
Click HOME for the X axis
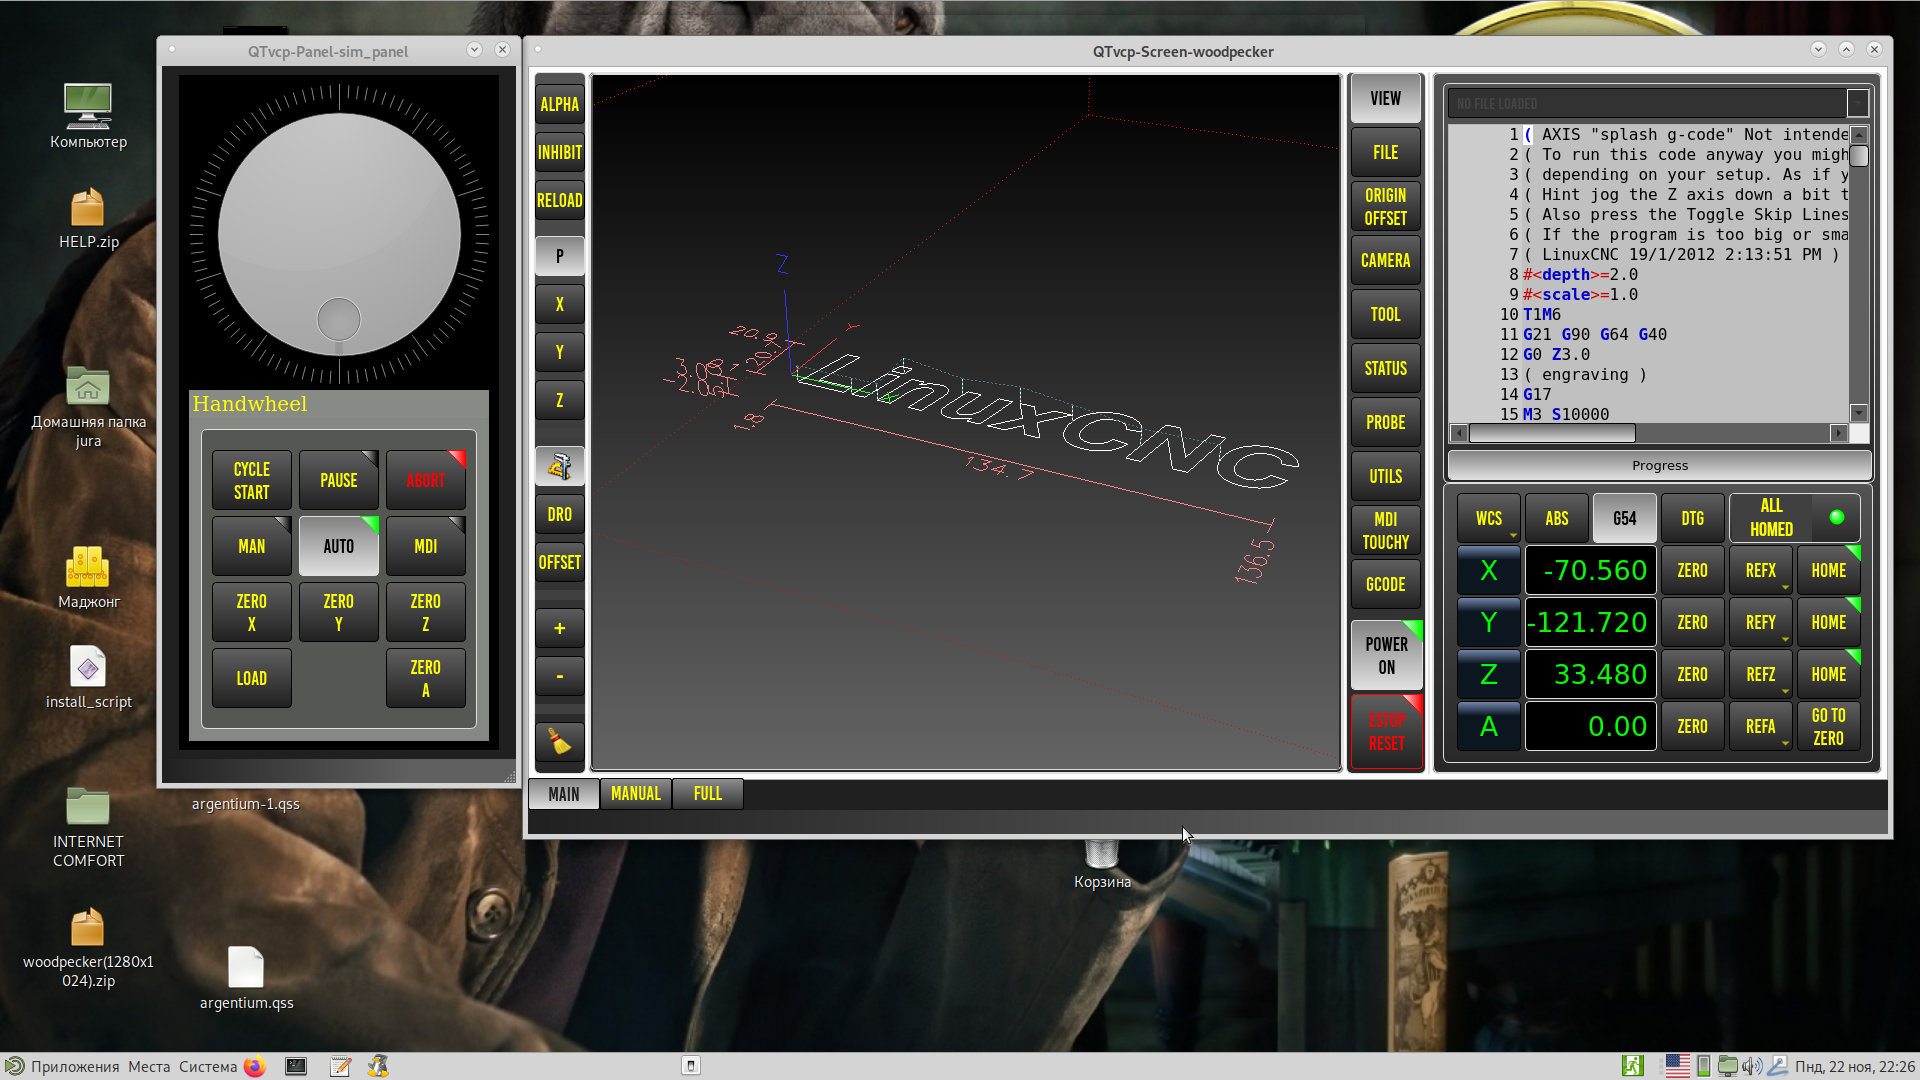pos(1828,570)
